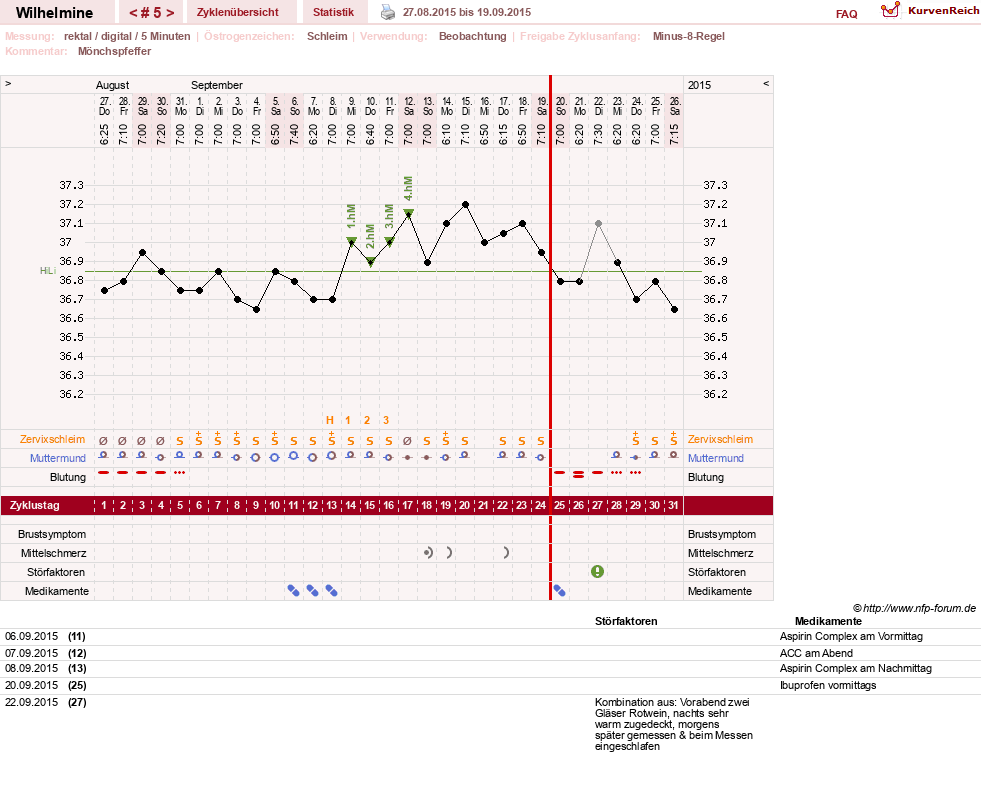The image size is (981, 798).
Task: Click the Blutung dash on cycle day 1
Action: [x=104, y=473]
